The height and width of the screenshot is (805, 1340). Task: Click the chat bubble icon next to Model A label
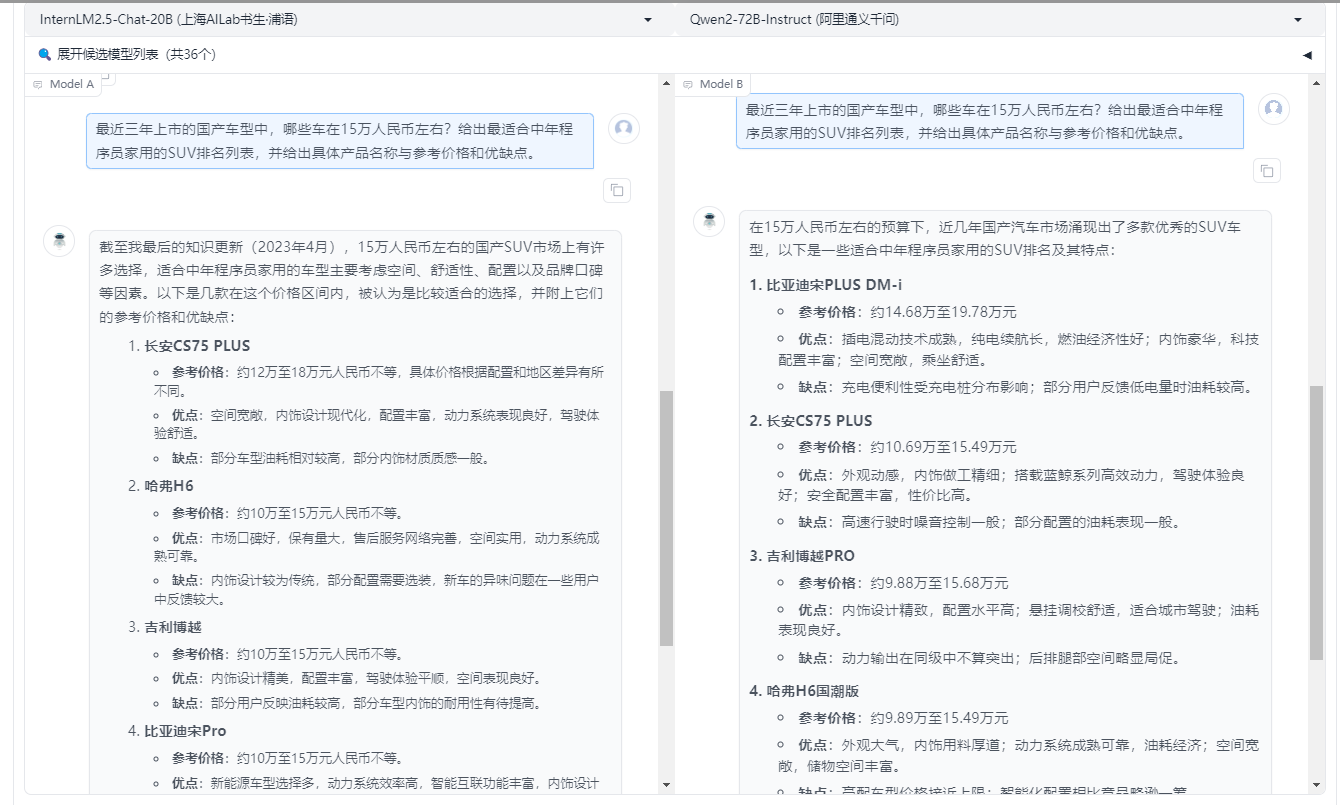pyautogui.click(x=38, y=85)
